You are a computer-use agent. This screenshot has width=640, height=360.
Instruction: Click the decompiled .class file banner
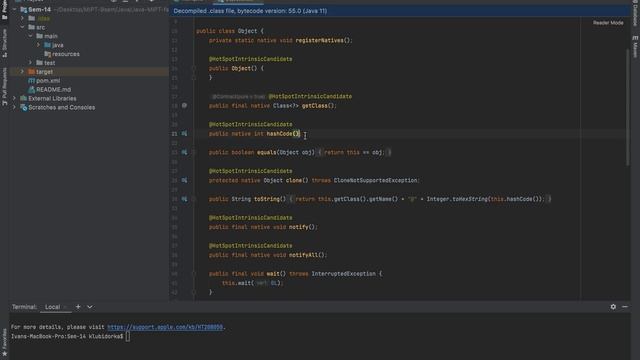pyautogui.click(x=400, y=11)
